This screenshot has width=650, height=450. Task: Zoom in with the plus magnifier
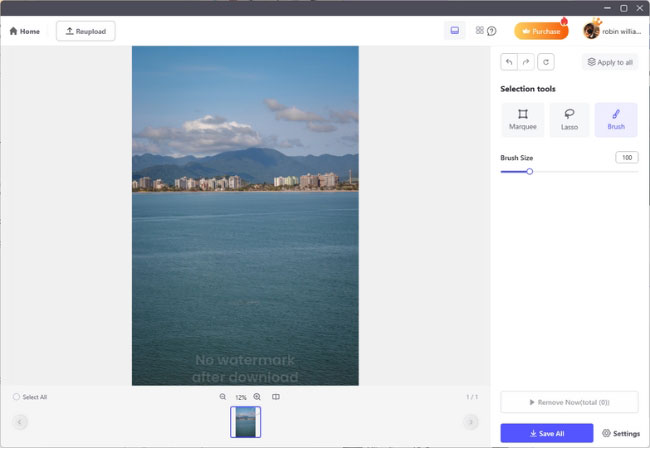point(257,397)
